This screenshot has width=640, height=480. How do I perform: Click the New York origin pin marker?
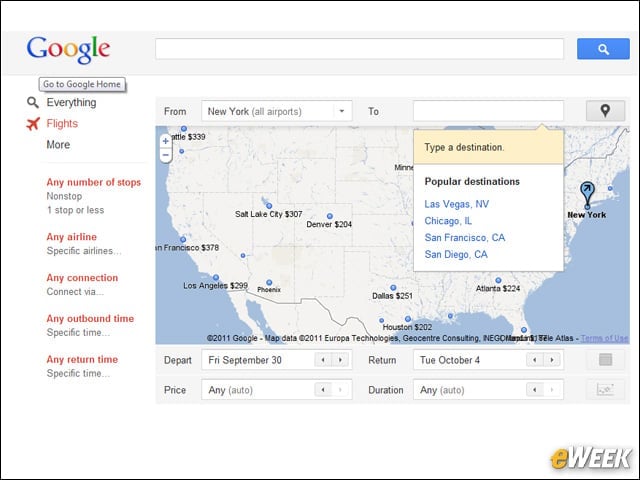click(587, 194)
